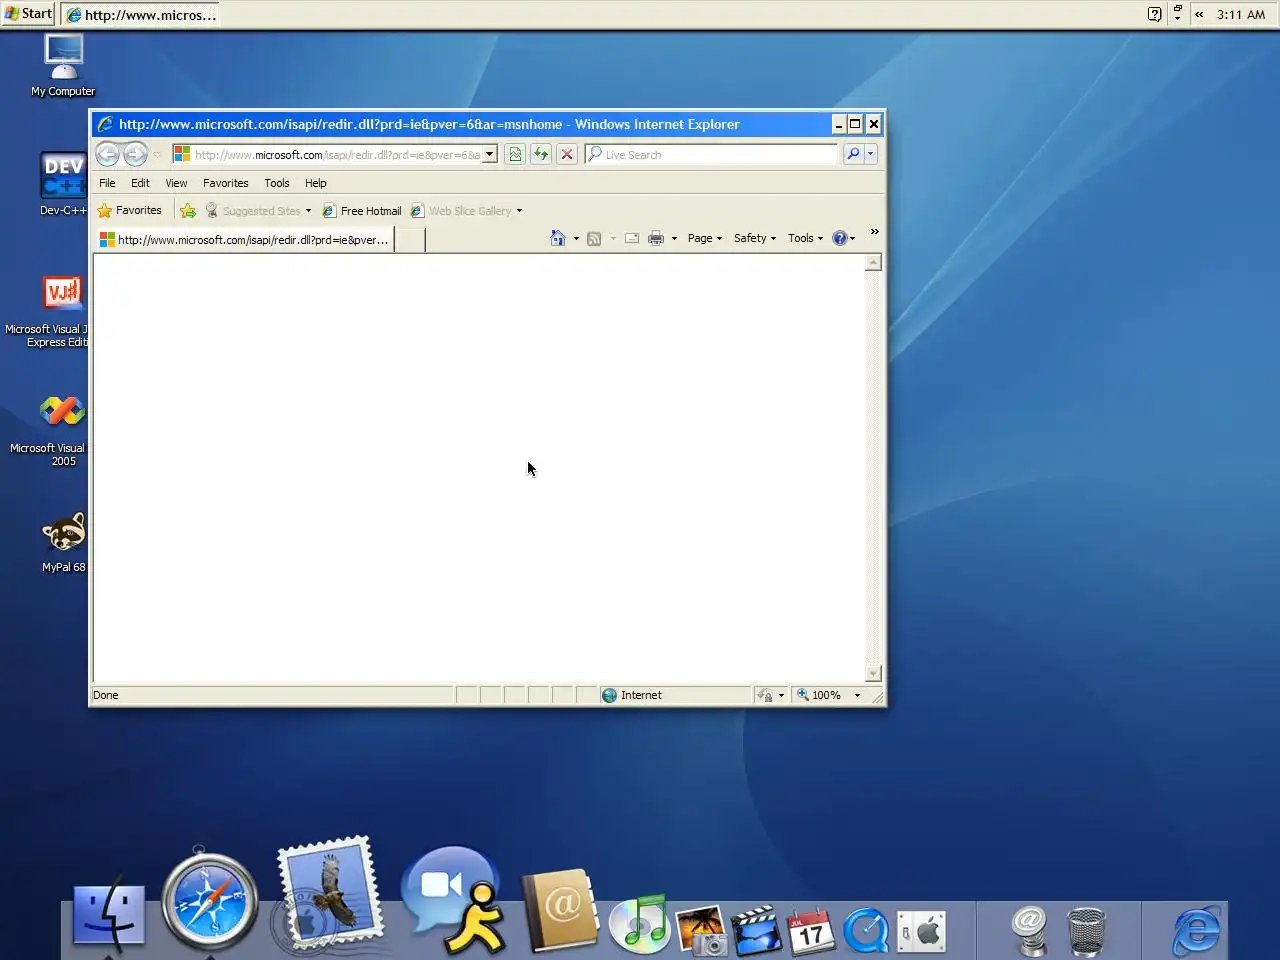Launch iTunes from the dock
This screenshot has height=960, width=1280.
(640, 924)
